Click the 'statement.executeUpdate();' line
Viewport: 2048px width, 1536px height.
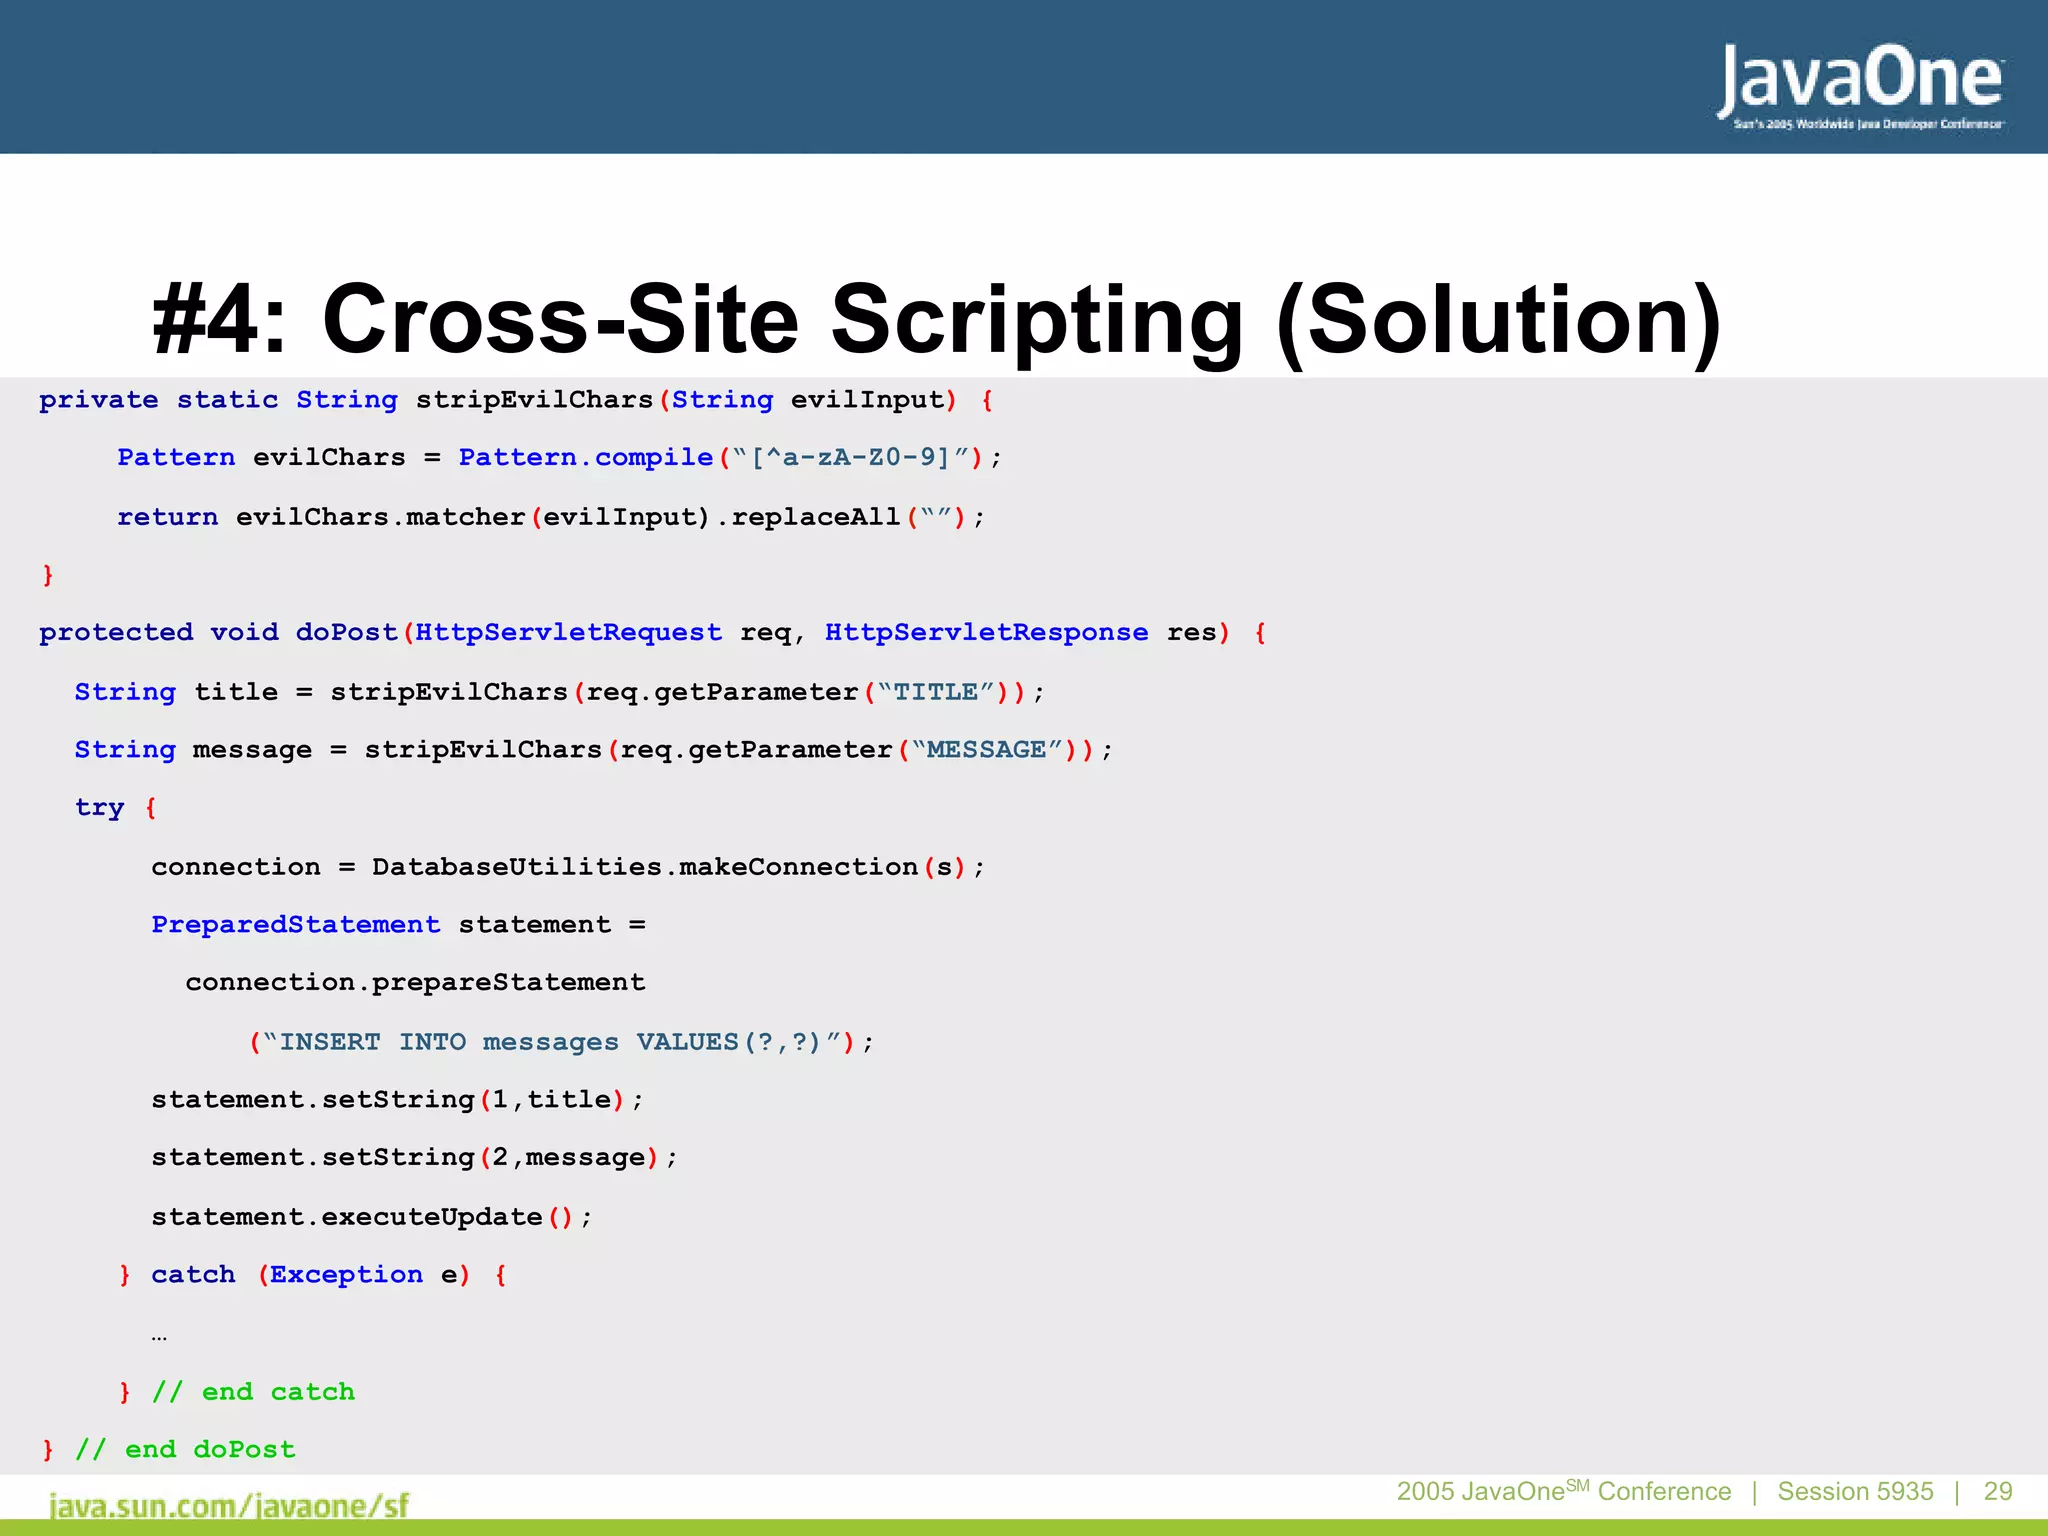pos(372,1217)
